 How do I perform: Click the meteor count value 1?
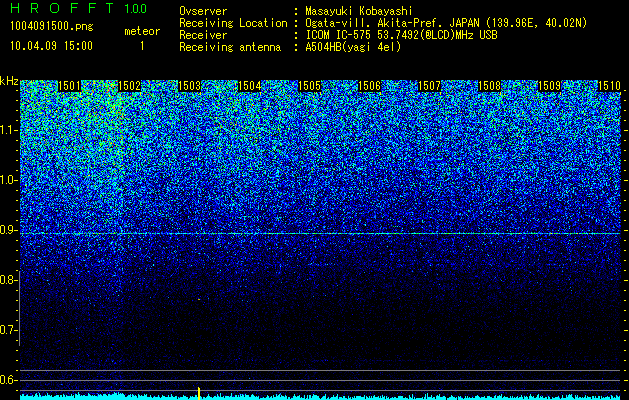click(142, 46)
